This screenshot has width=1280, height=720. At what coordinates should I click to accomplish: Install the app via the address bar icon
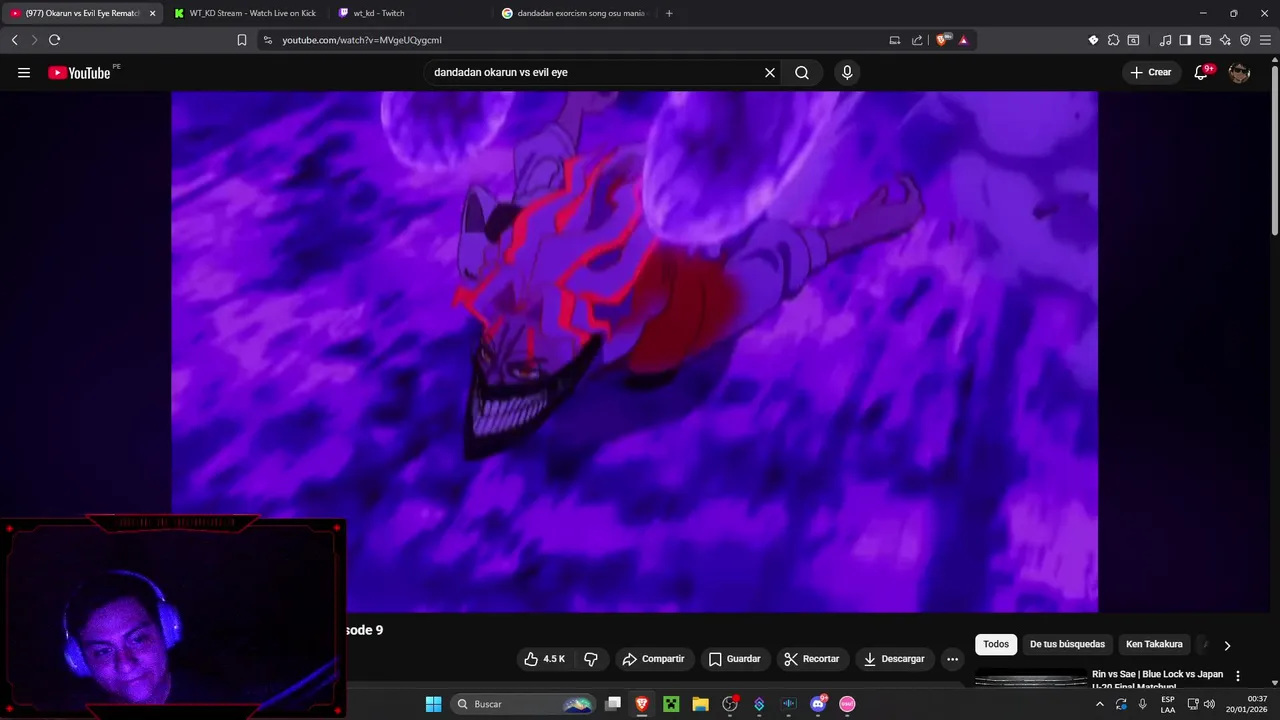(x=895, y=40)
